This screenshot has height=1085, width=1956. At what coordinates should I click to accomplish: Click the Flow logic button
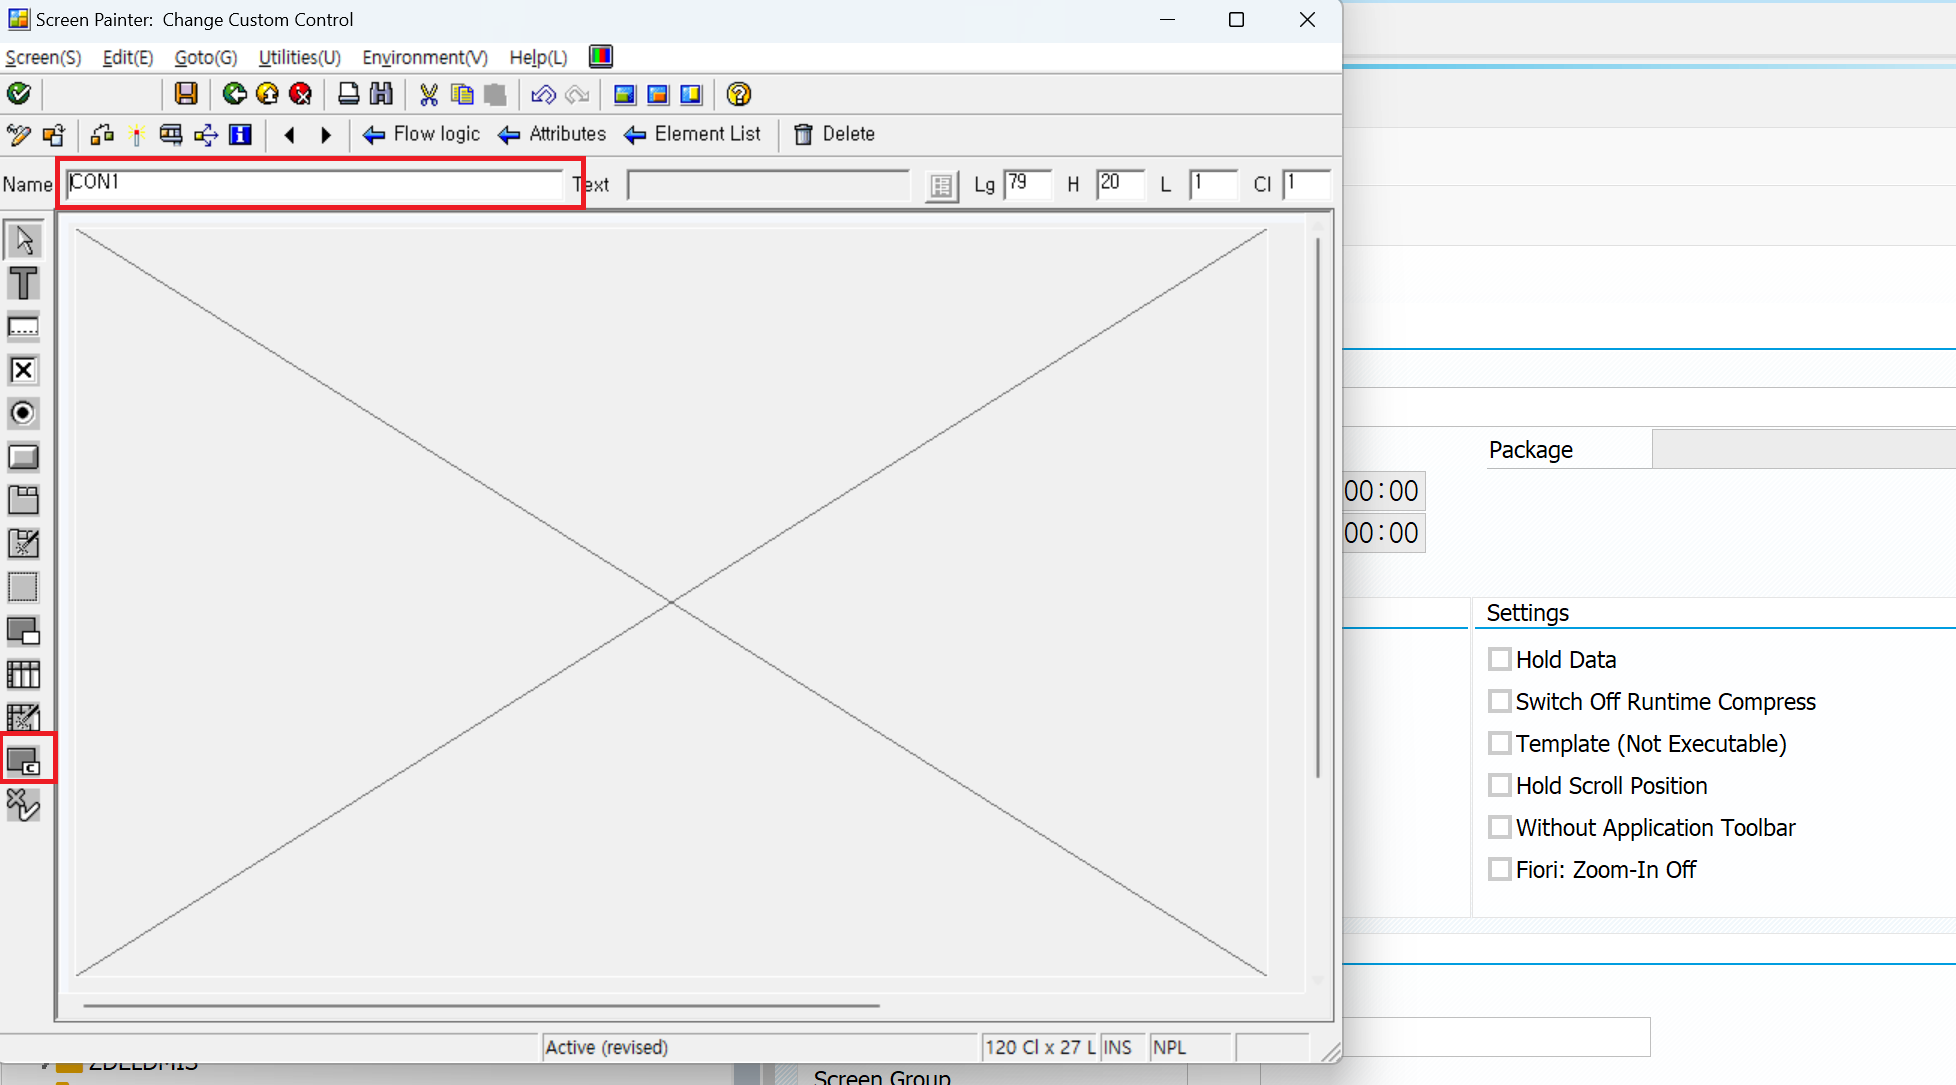[421, 134]
